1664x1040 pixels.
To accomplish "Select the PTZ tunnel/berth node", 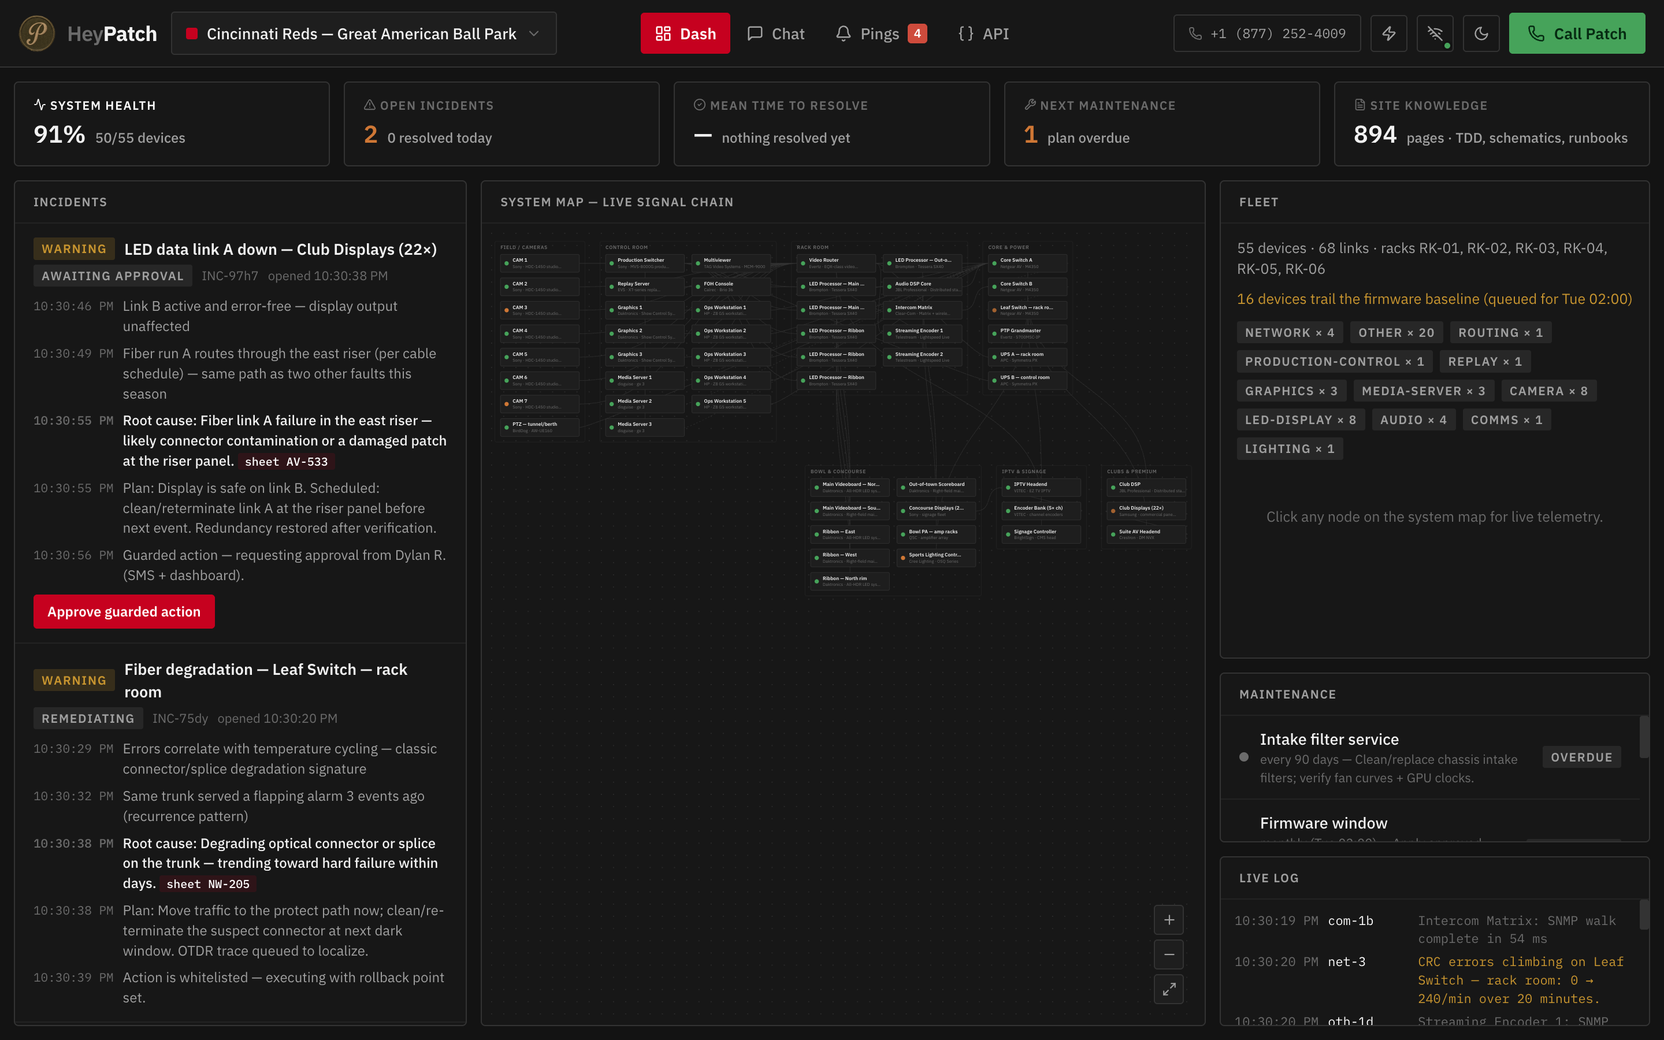I will click(x=540, y=427).
